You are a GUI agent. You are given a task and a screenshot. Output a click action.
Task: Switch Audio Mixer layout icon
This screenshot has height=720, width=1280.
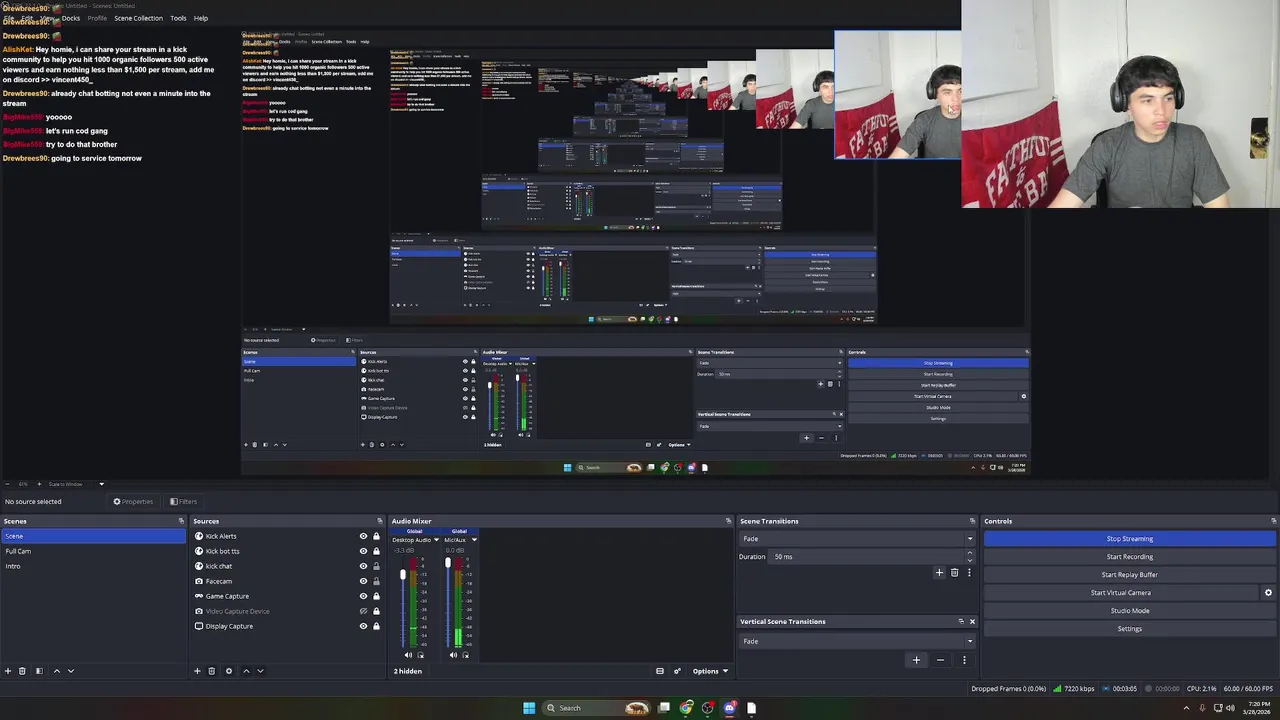(x=660, y=671)
